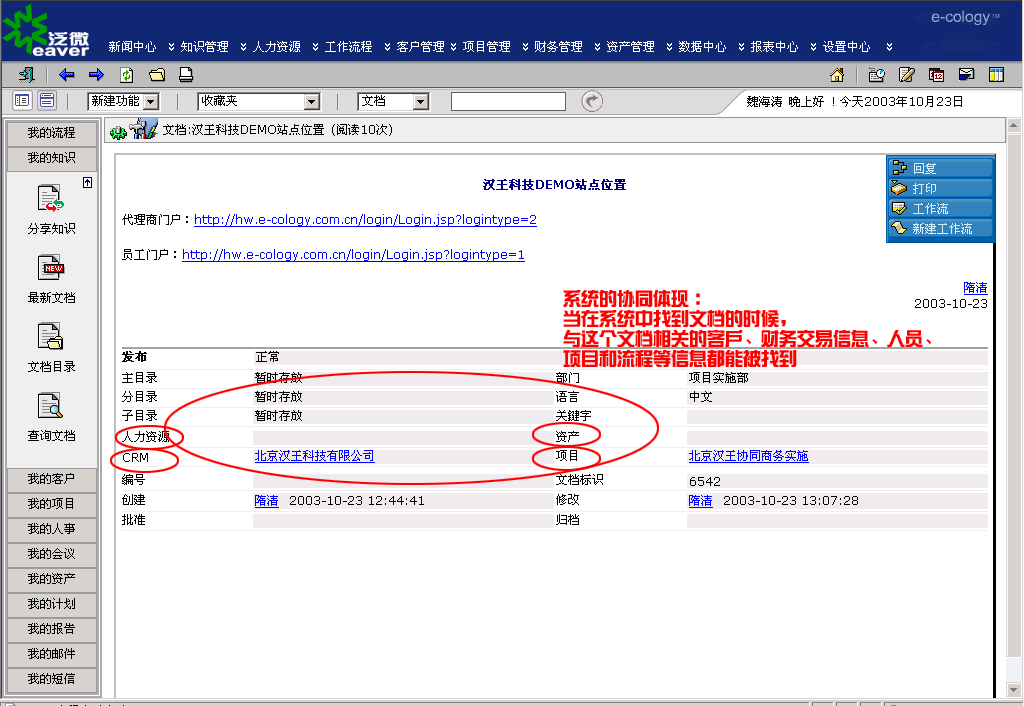Expand 工作流程 menu chevron

[387, 47]
